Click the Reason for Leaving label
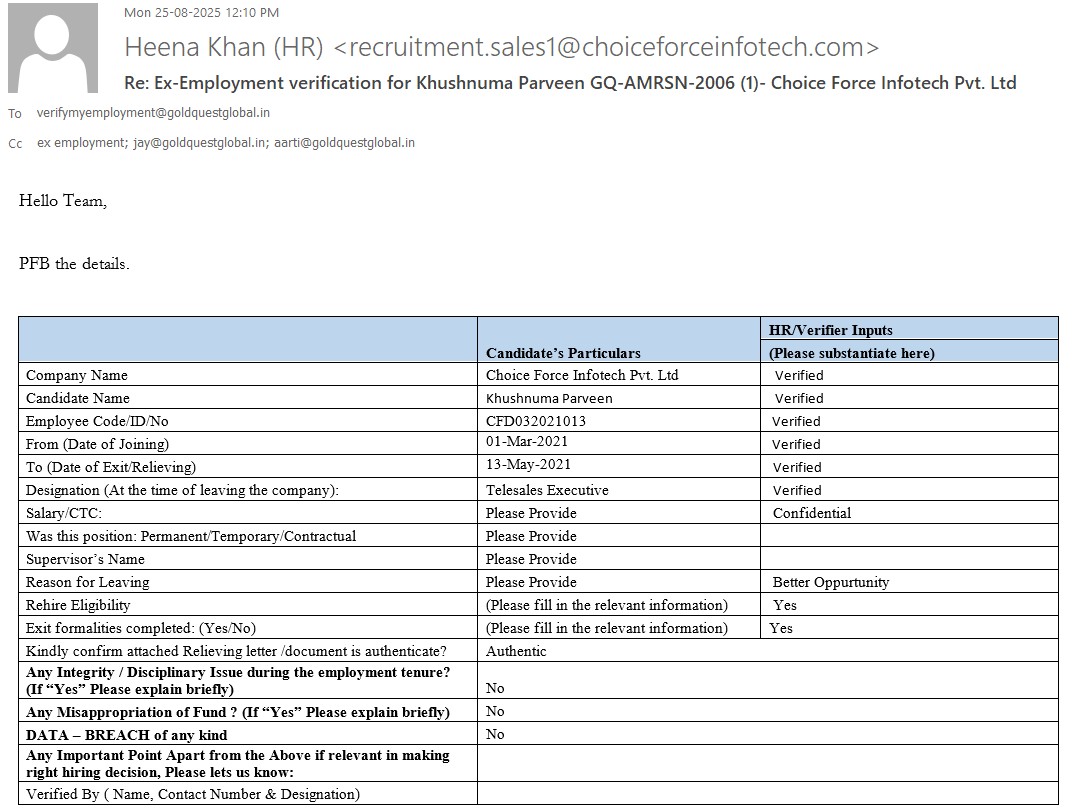The width and height of the screenshot is (1077, 811). 88,582
